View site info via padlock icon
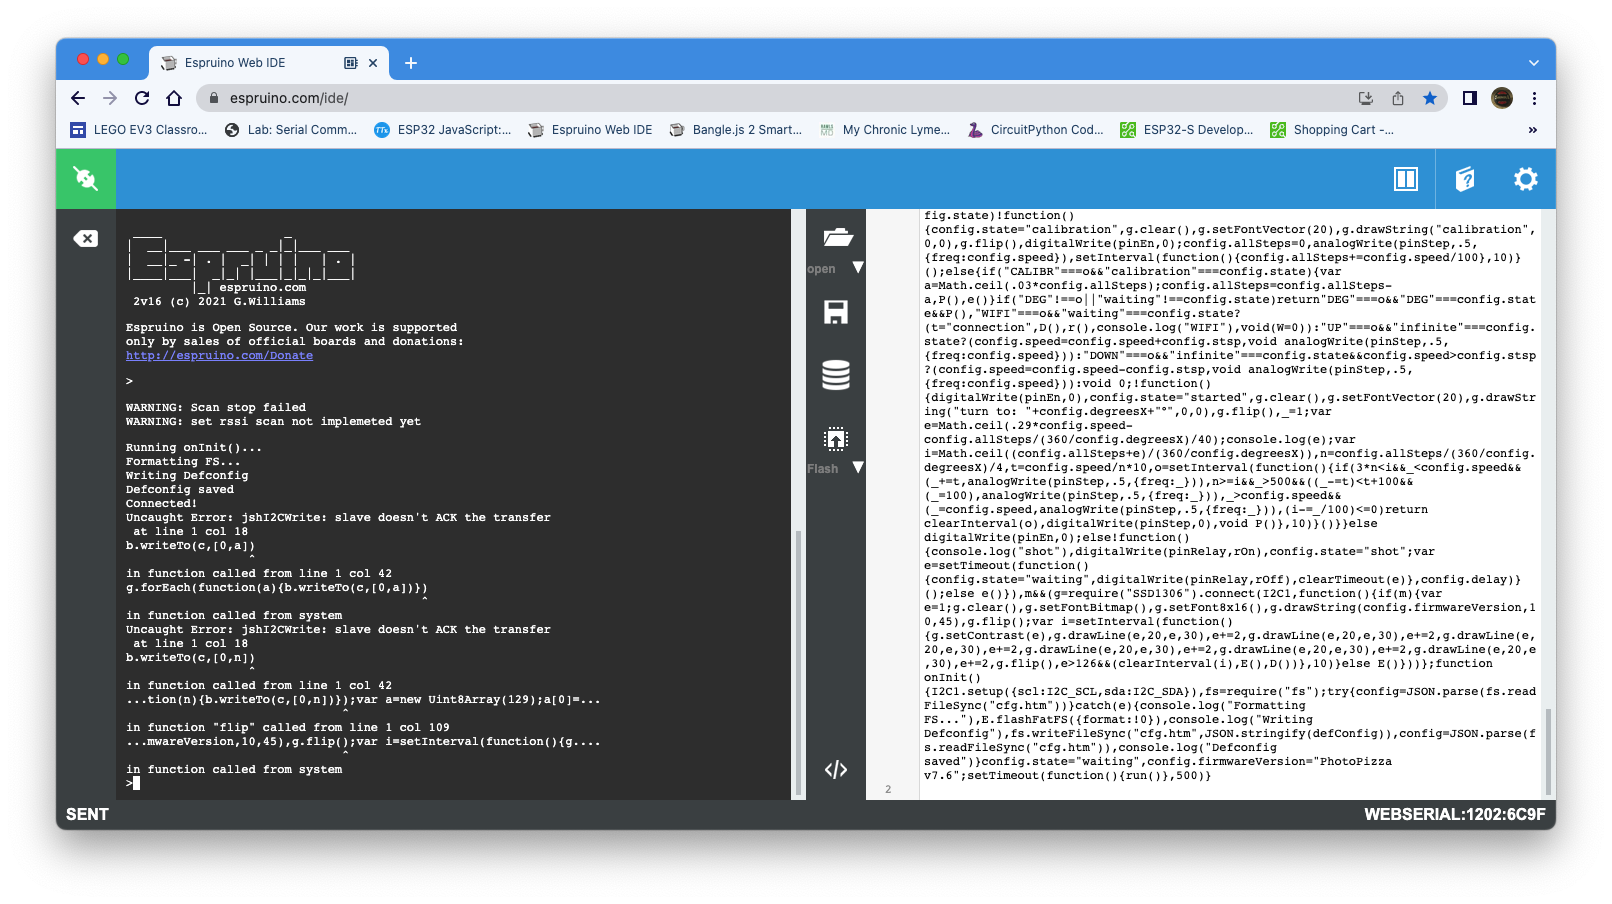 [x=213, y=98]
